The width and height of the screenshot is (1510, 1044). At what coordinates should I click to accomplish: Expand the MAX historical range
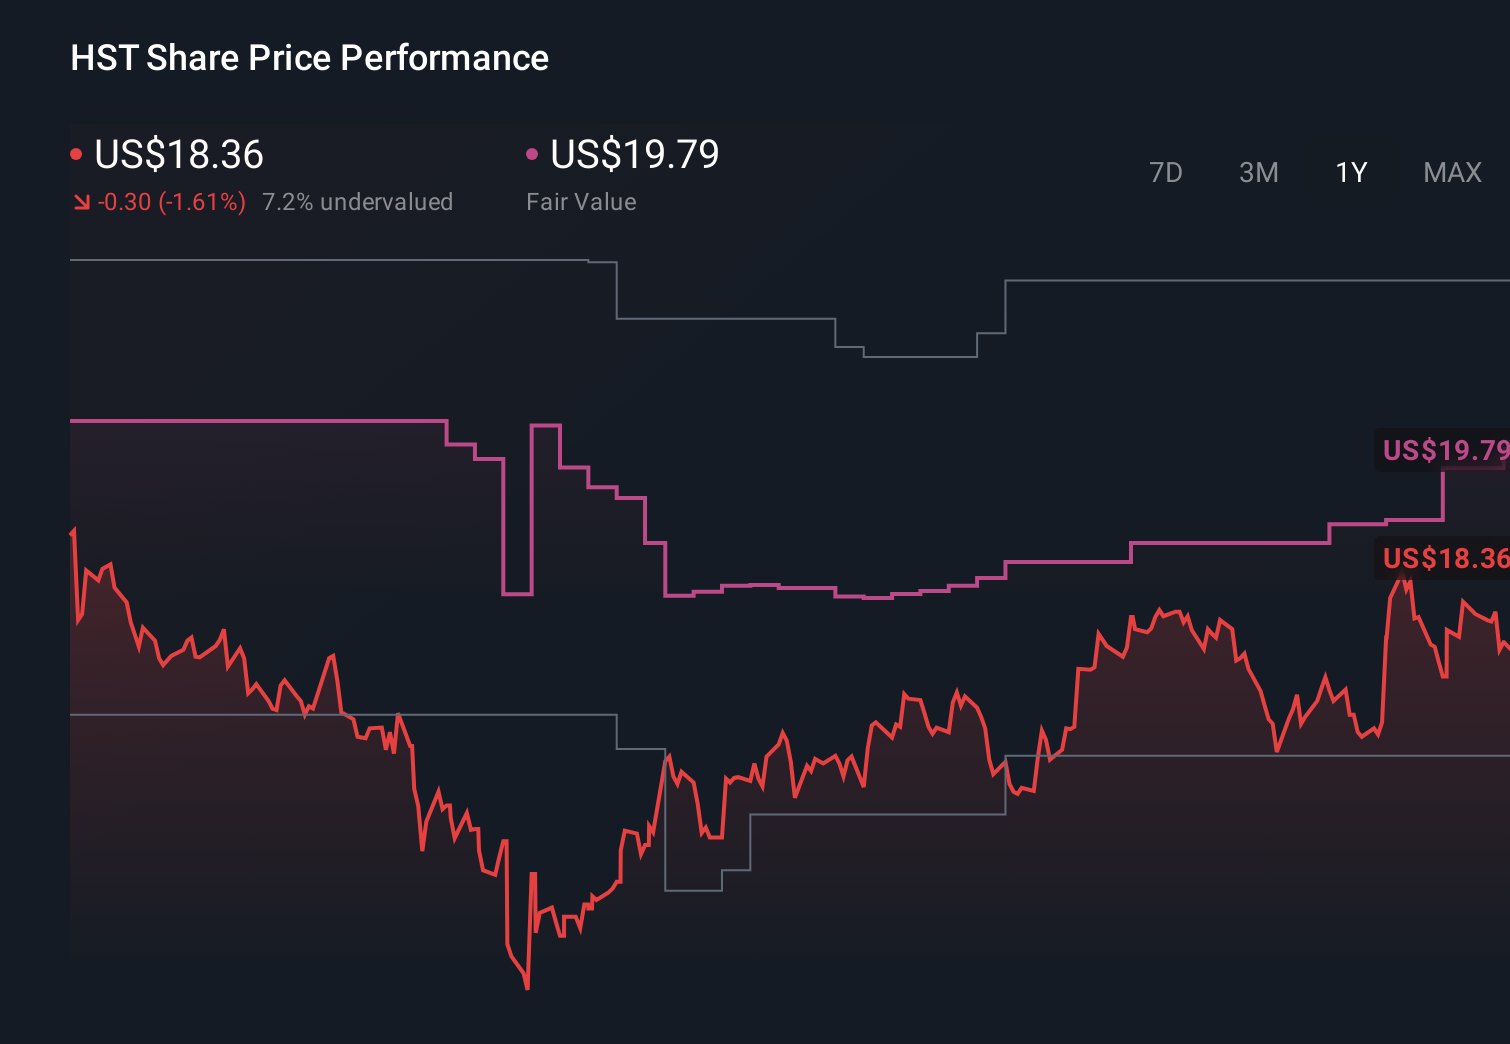click(1452, 172)
